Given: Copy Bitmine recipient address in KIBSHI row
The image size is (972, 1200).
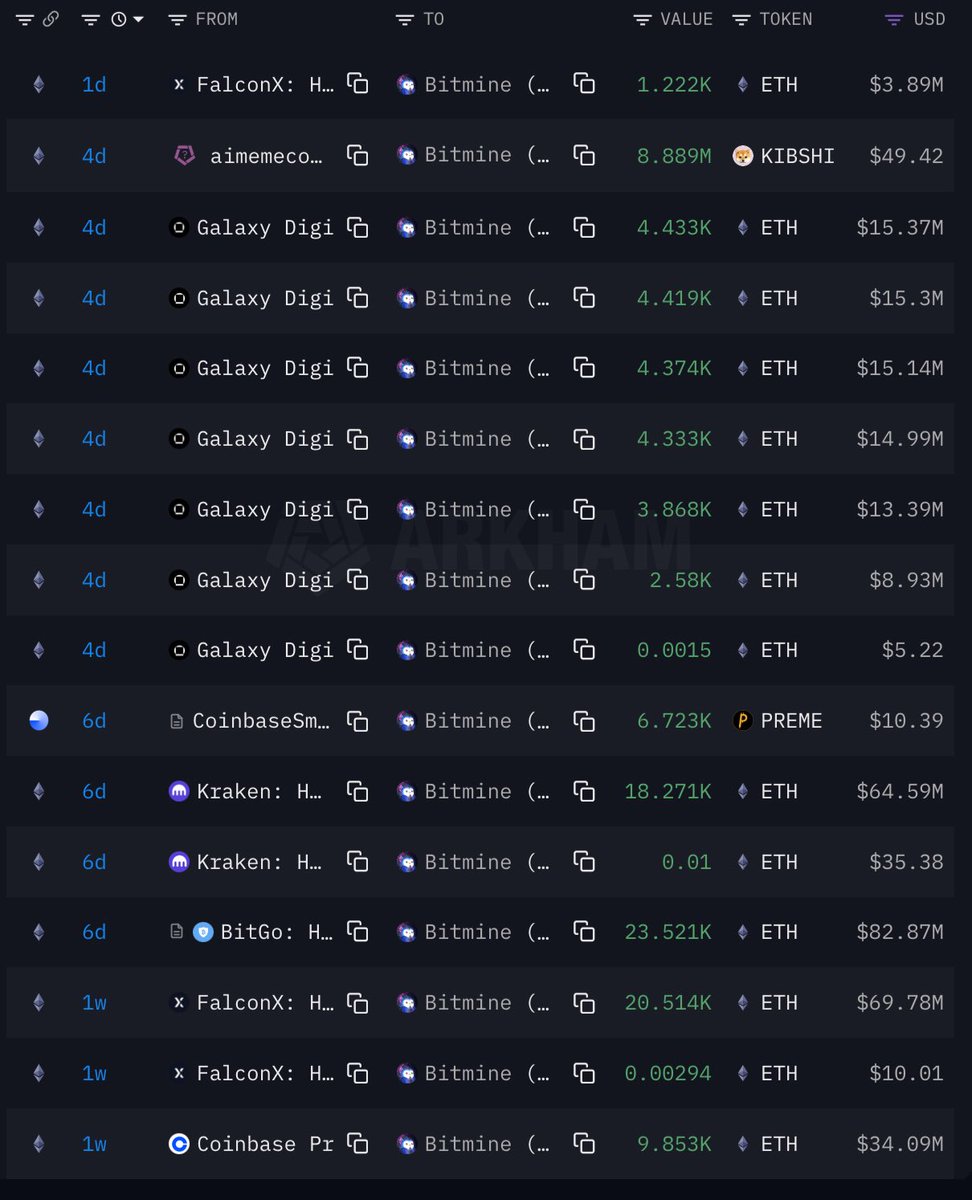Looking at the screenshot, I should click(584, 155).
